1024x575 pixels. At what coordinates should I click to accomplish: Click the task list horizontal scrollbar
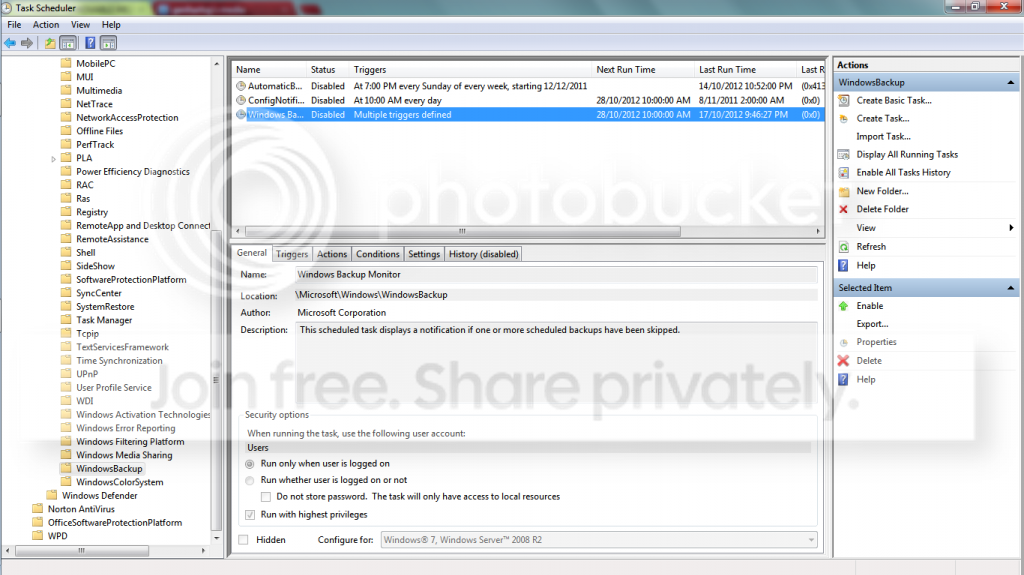coord(462,231)
